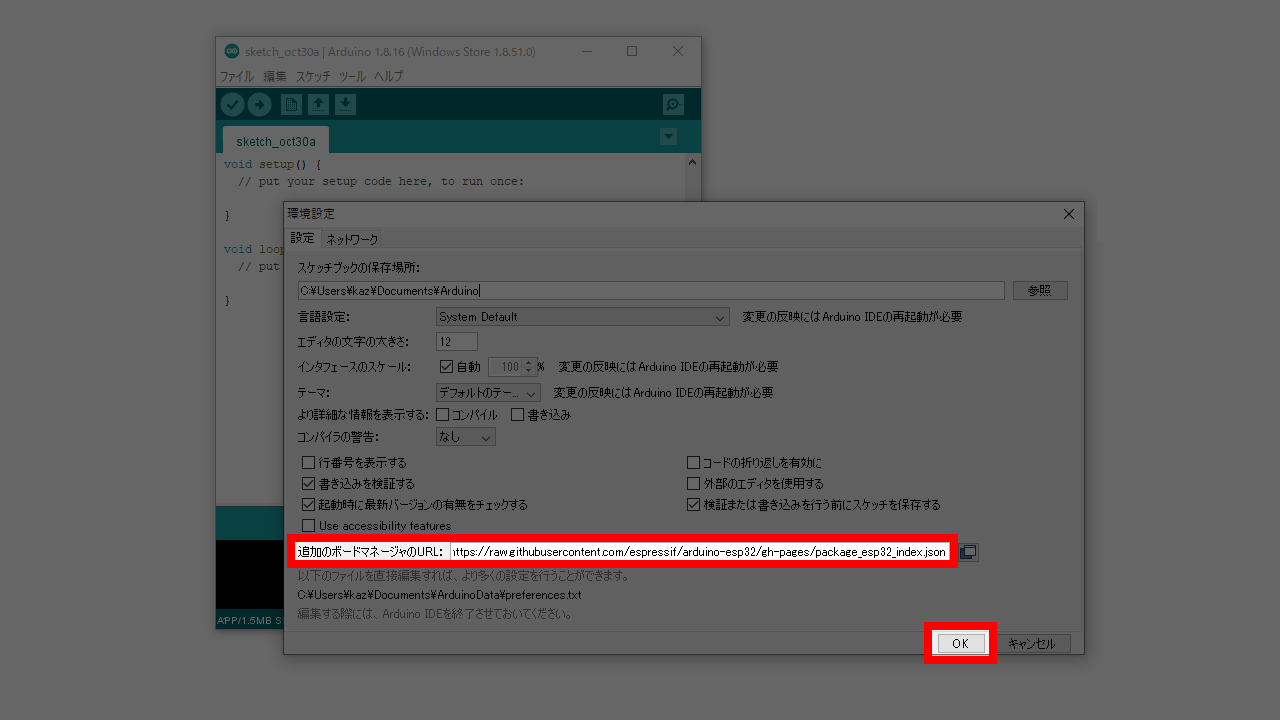Viewport: 1280px width, 720px height.
Task: Open the コンパイラの警告 dropdown
Action: [x=465, y=437]
